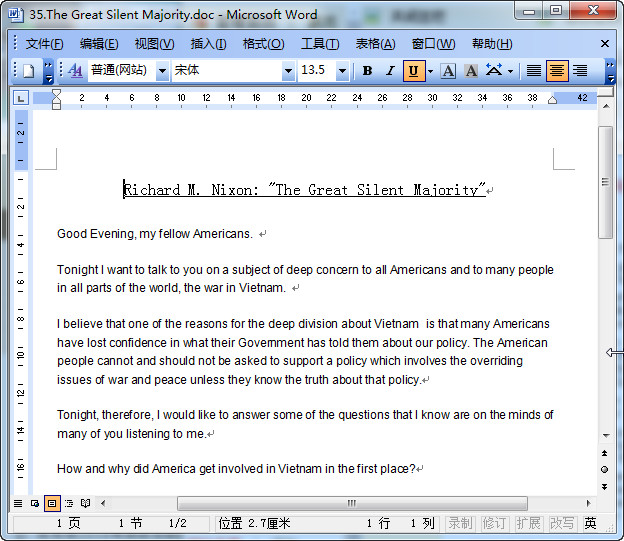624x541 pixels.
Task: Click the Character Scaling icon
Action: (494, 71)
